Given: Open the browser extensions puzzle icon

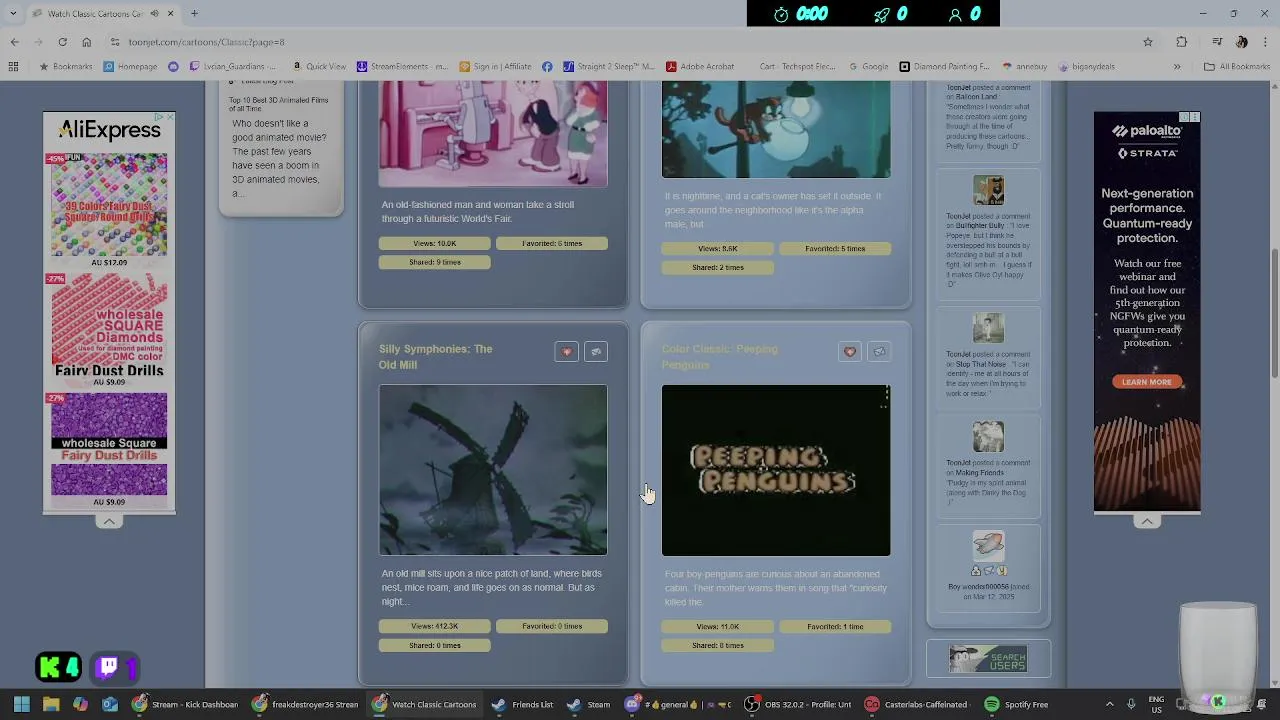Looking at the screenshot, I should 1182,42.
